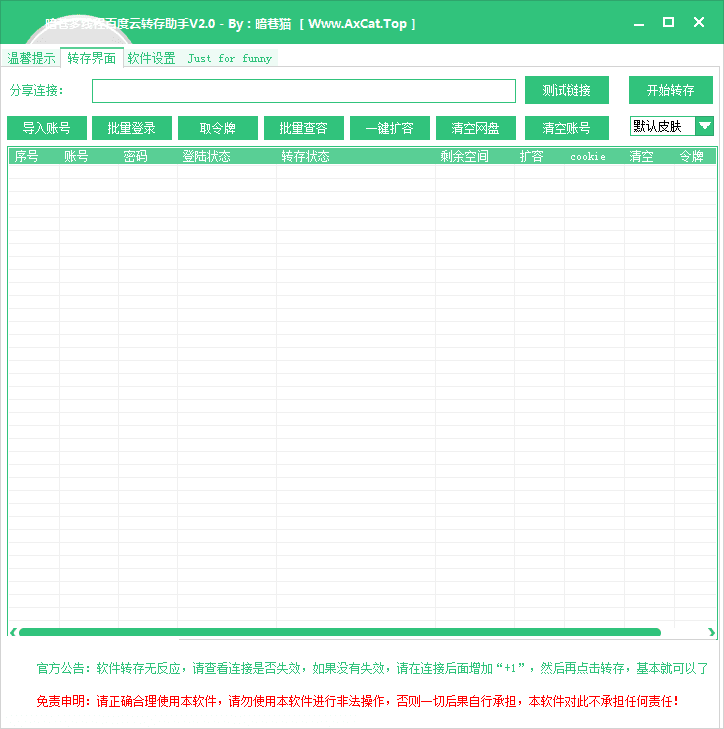This screenshot has height=729, width=724.
Task: Click the 导入账号 button
Action: (x=47, y=128)
